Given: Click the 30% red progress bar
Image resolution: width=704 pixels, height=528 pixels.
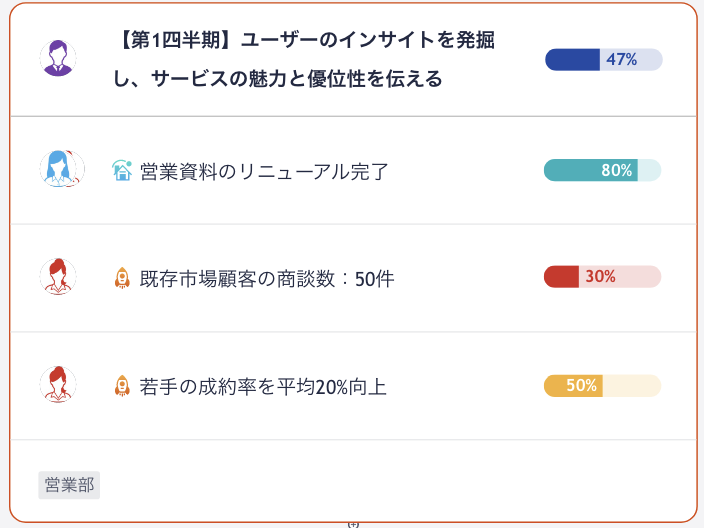Looking at the screenshot, I should [603, 277].
